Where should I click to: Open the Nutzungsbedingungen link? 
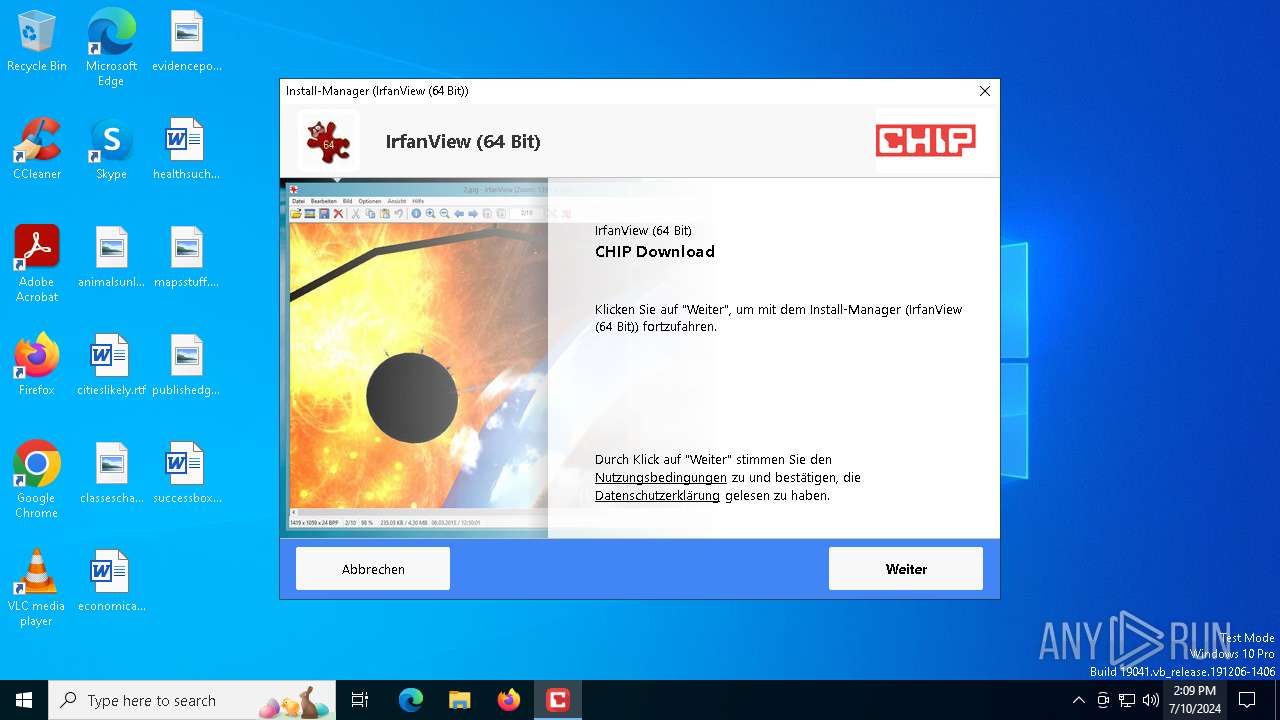click(x=660, y=478)
